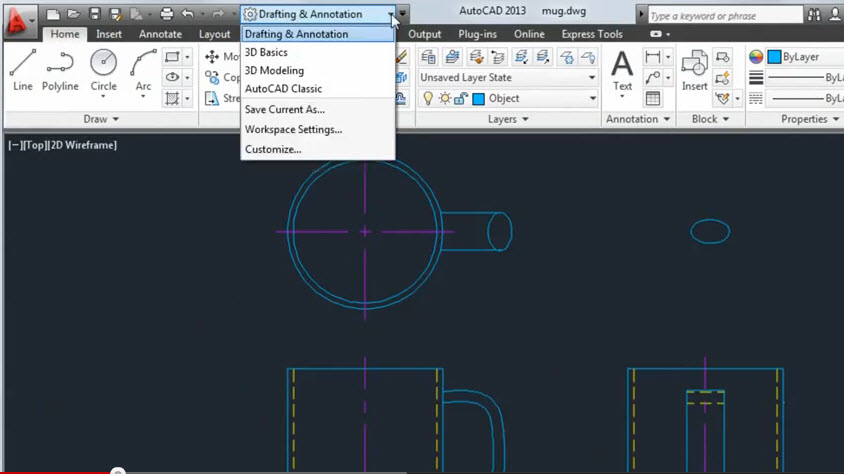The height and width of the screenshot is (474, 844).
Task: Click the blue Object layer color swatch
Action: point(478,98)
